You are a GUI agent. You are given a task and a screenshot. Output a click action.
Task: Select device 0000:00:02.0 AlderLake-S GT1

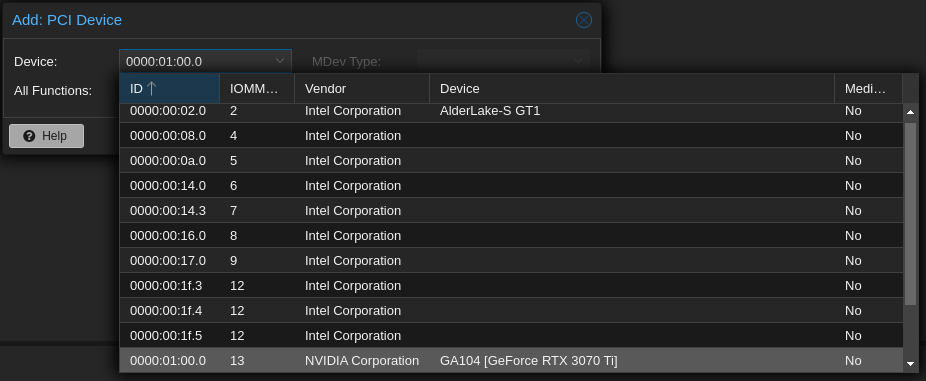(511, 112)
